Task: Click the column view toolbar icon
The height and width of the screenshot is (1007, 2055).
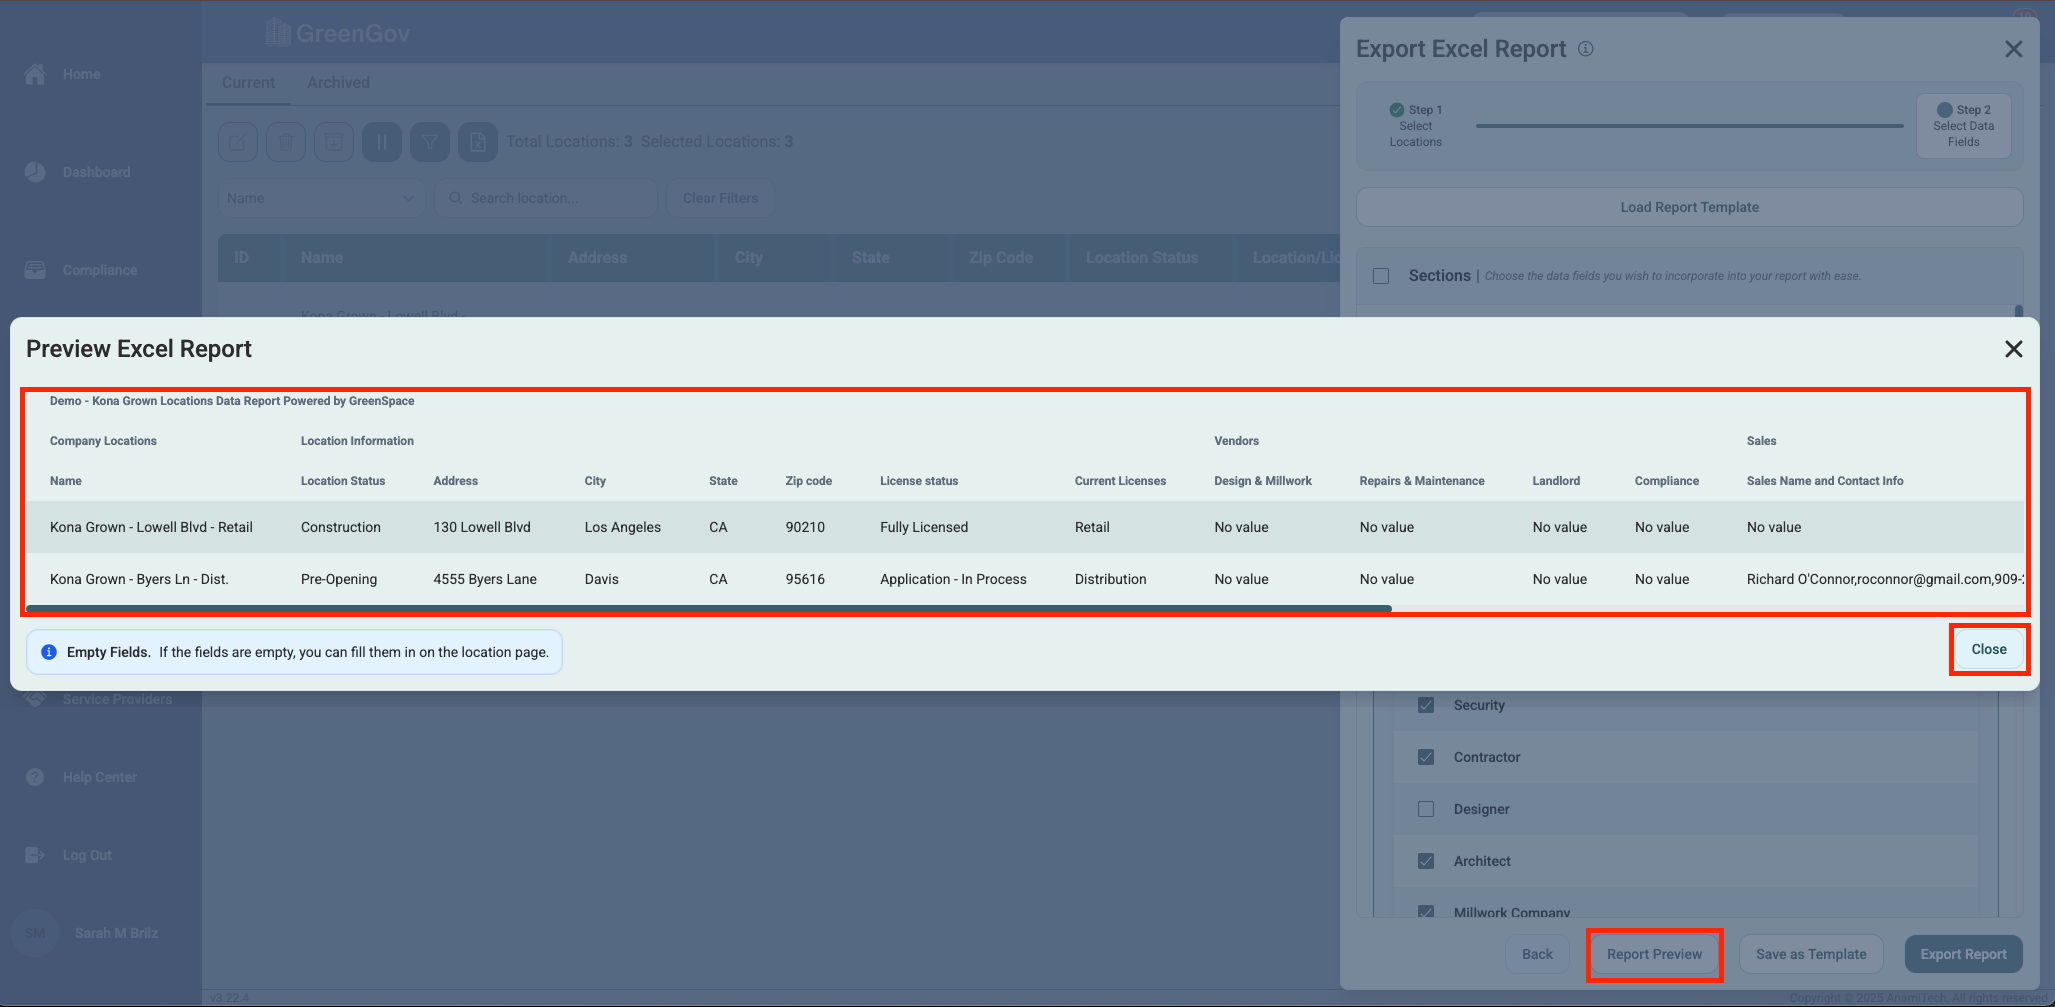Action: pos(382,142)
